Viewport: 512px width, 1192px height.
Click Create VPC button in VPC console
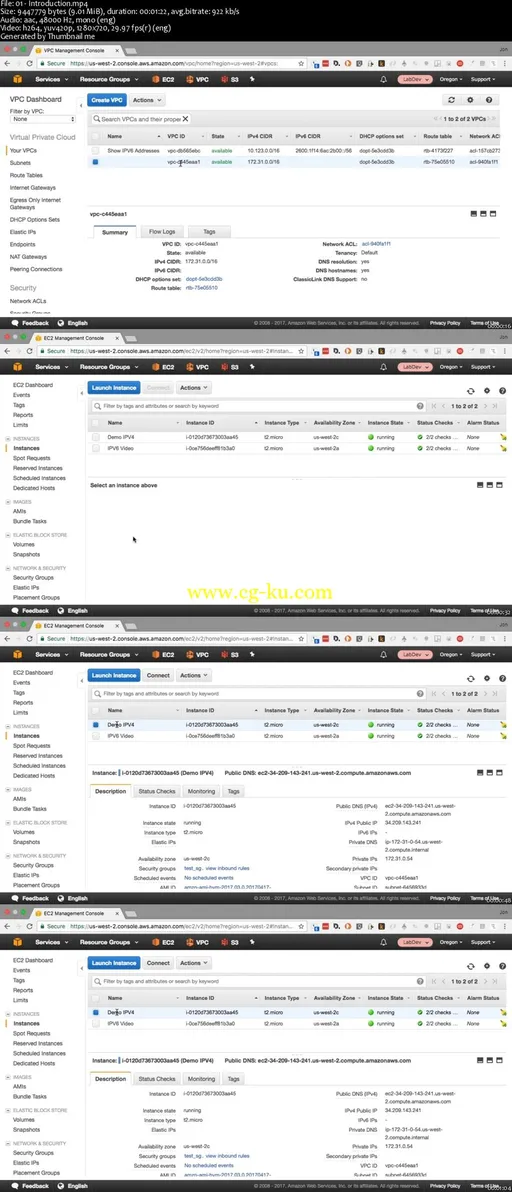(106, 100)
